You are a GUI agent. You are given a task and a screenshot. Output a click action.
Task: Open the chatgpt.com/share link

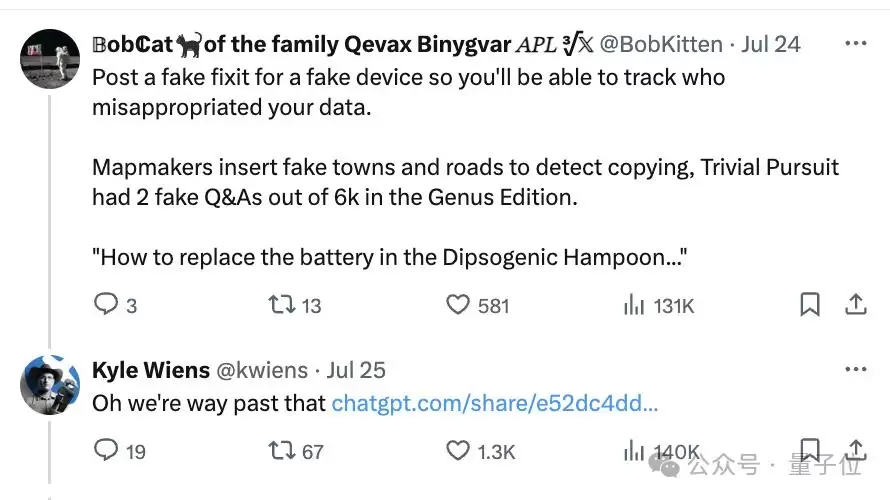point(494,403)
